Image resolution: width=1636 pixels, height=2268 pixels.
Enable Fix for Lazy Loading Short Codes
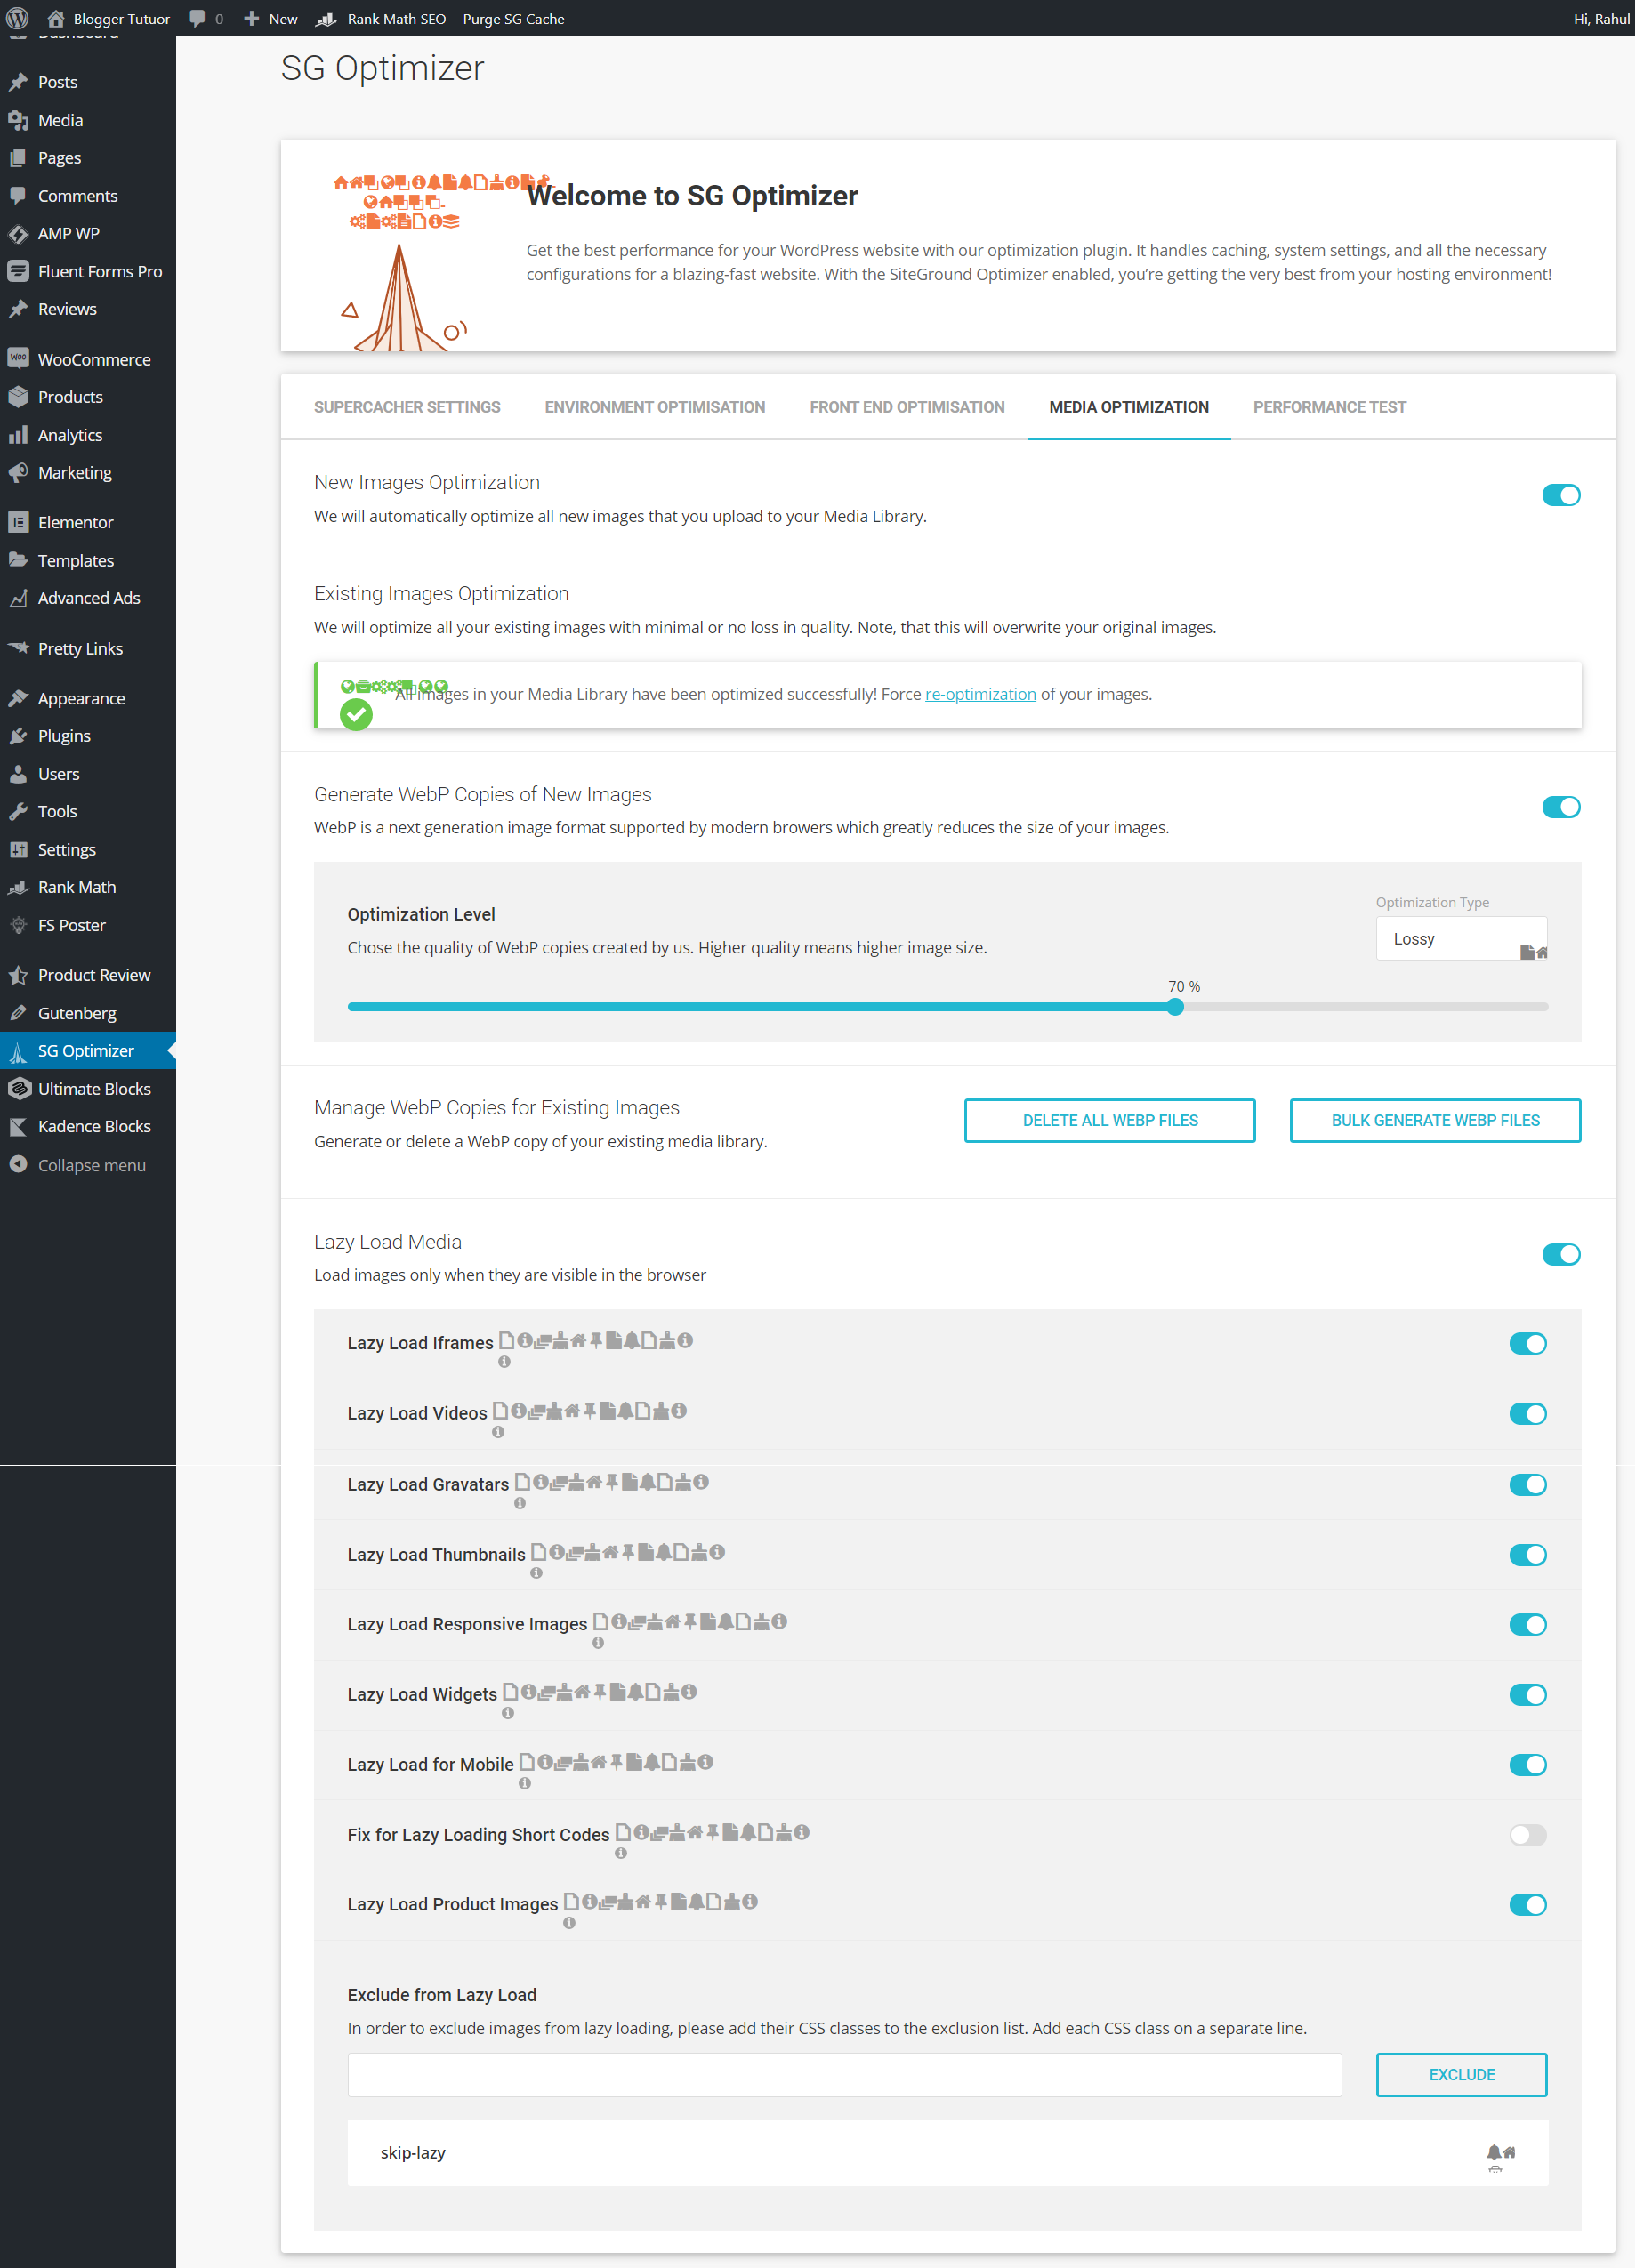1528,1835
